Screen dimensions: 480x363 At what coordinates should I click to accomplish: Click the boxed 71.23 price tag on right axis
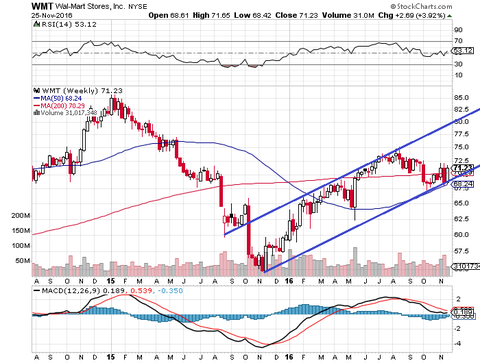(x=463, y=168)
